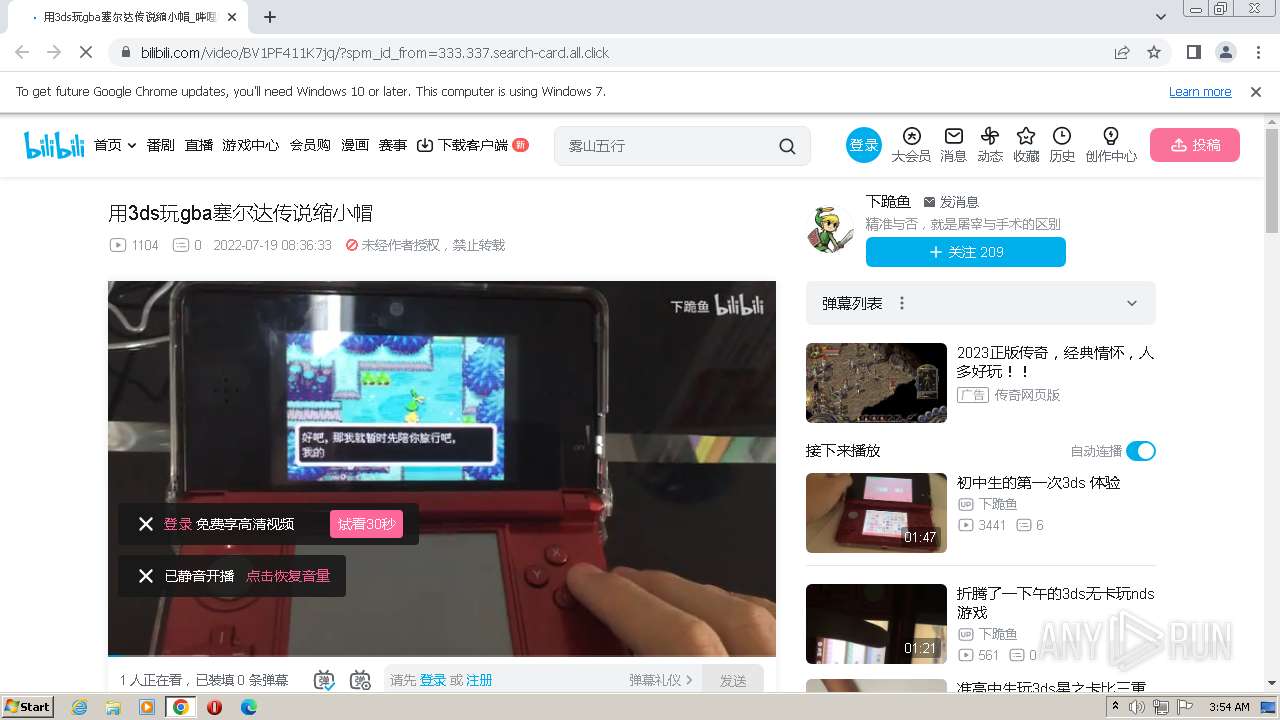Open 初中生的第一次3ds 体验 video title
The image size is (1280, 720).
click(1038, 482)
